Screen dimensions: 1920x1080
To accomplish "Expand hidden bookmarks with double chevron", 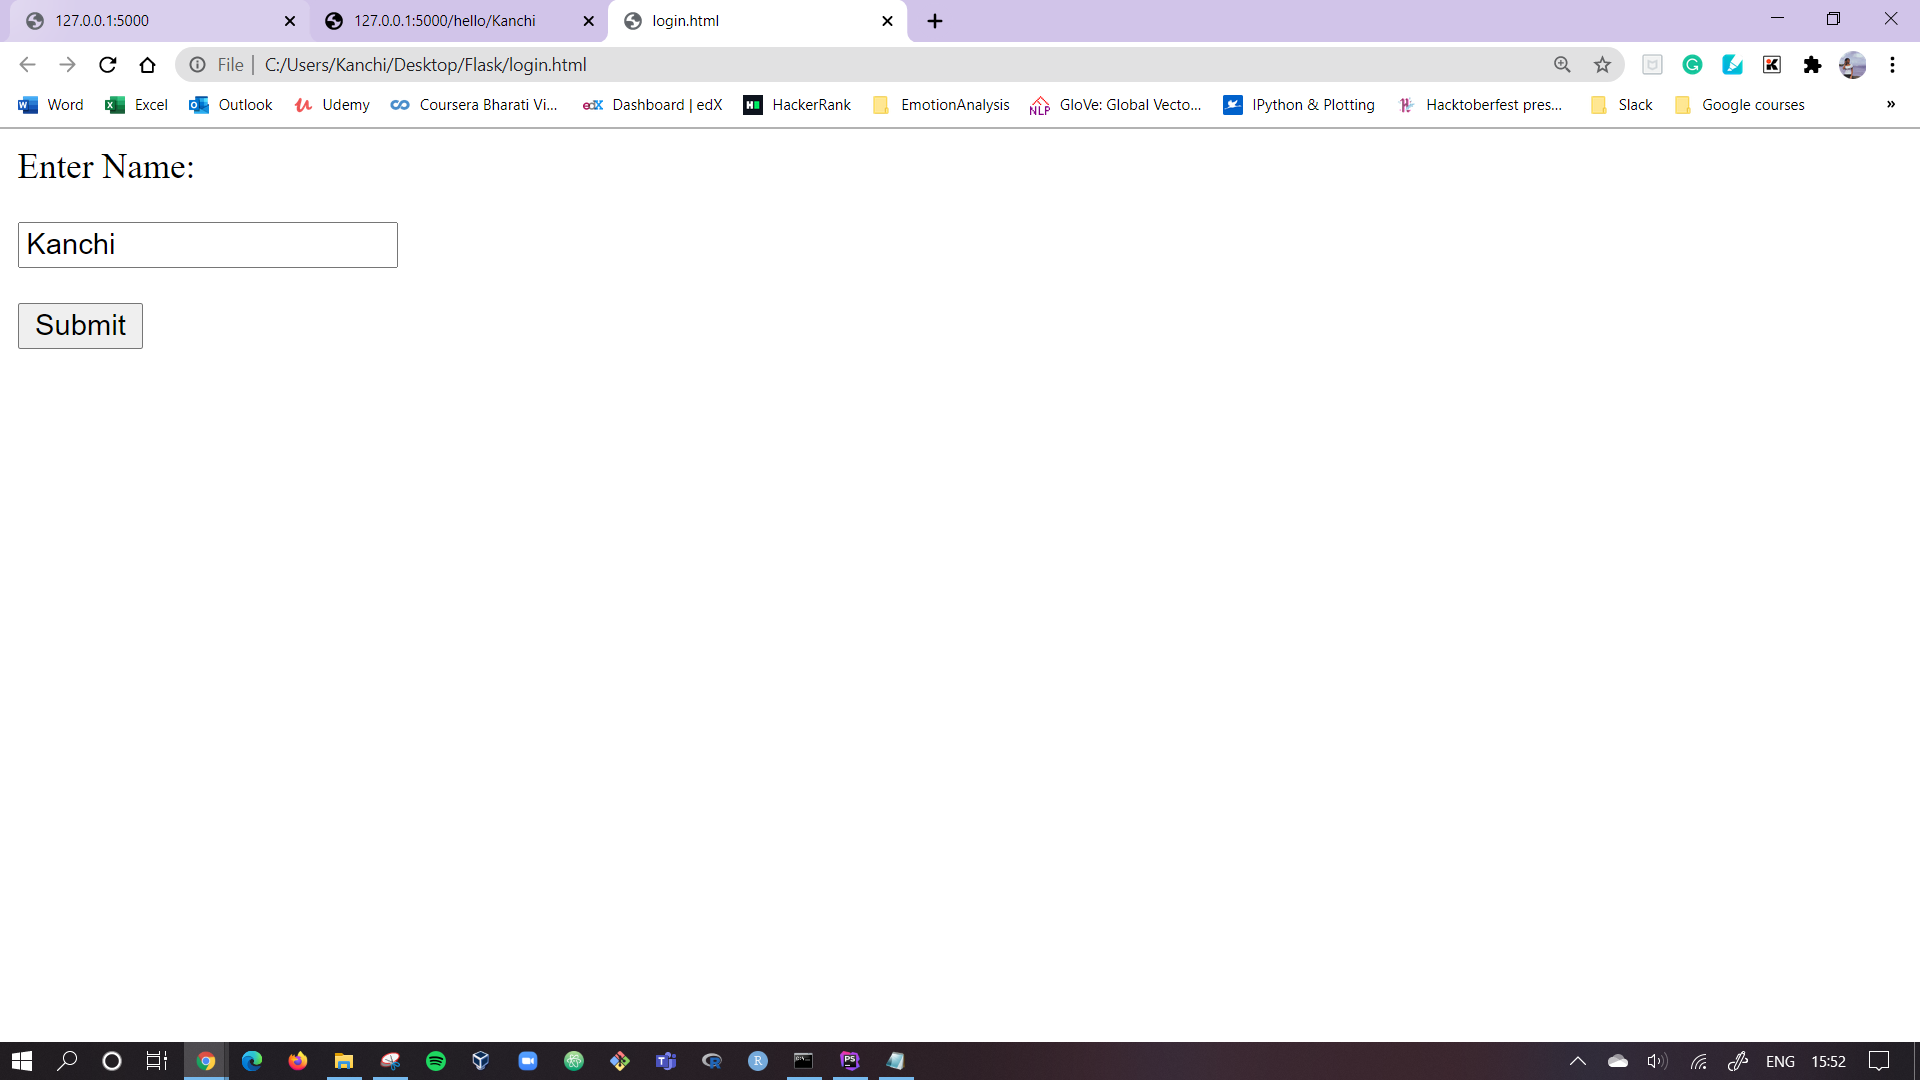I will (1890, 104).
